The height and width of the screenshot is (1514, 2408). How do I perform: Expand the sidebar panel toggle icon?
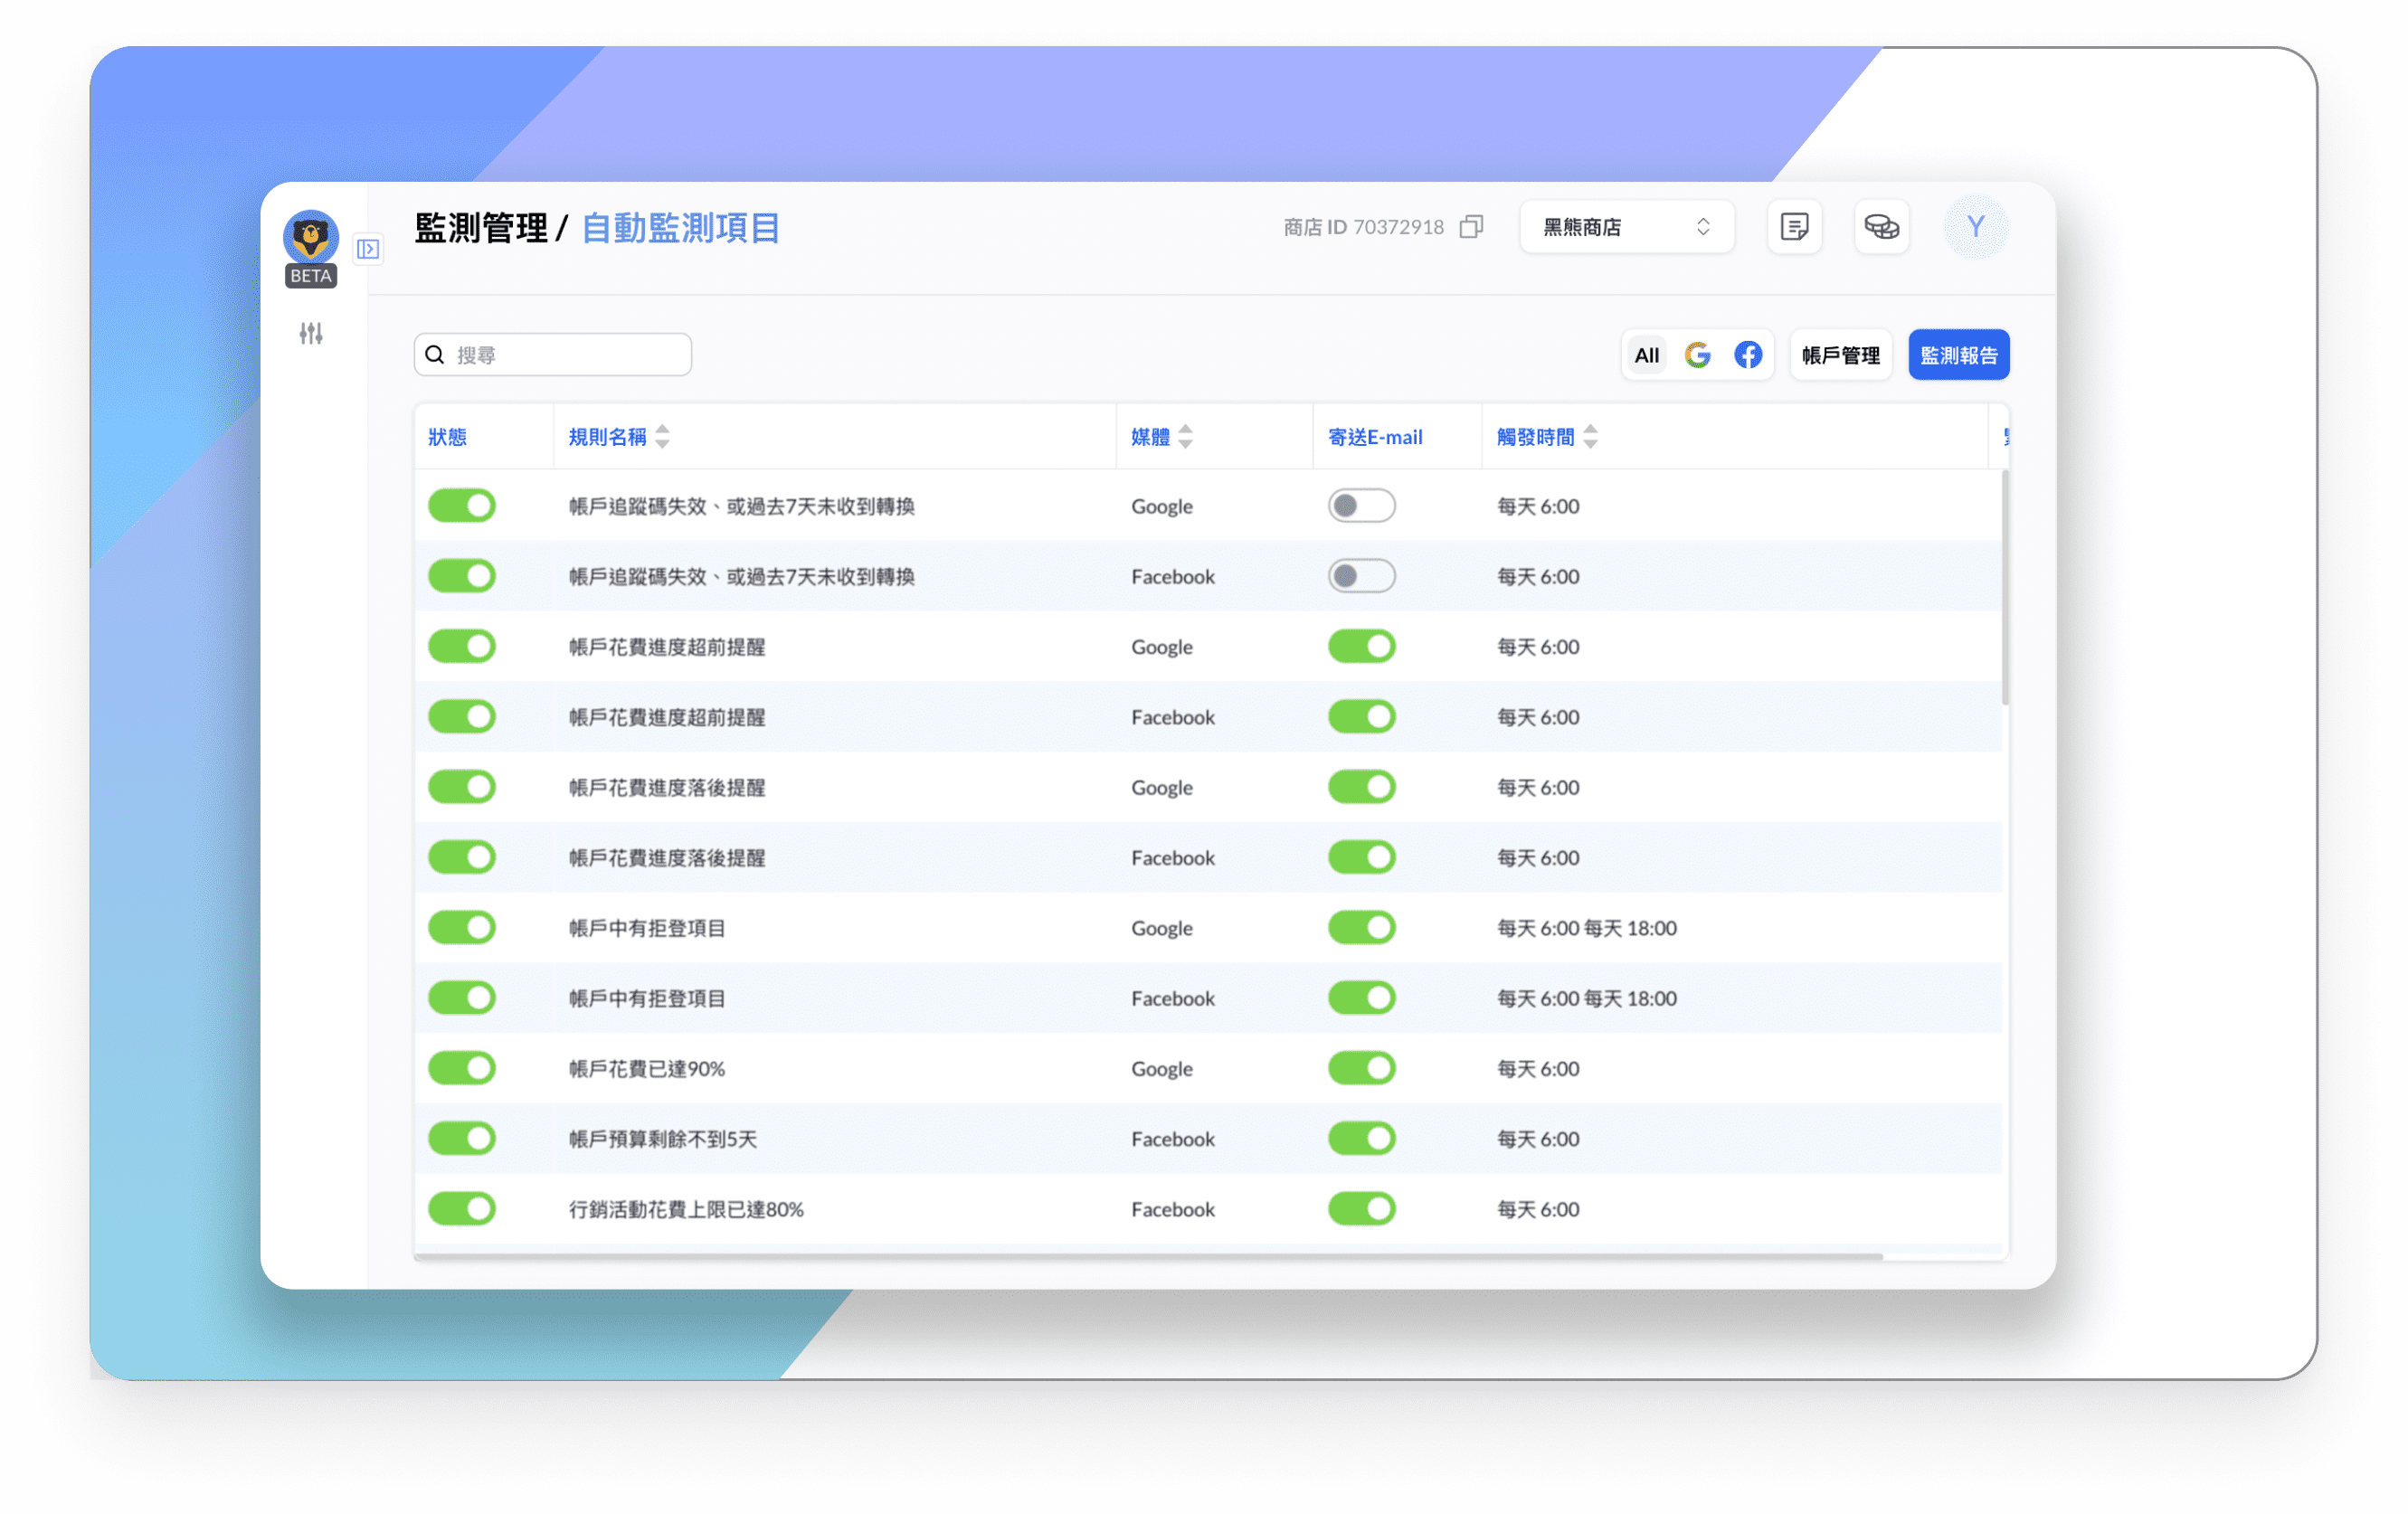click(x=368, y=249)
